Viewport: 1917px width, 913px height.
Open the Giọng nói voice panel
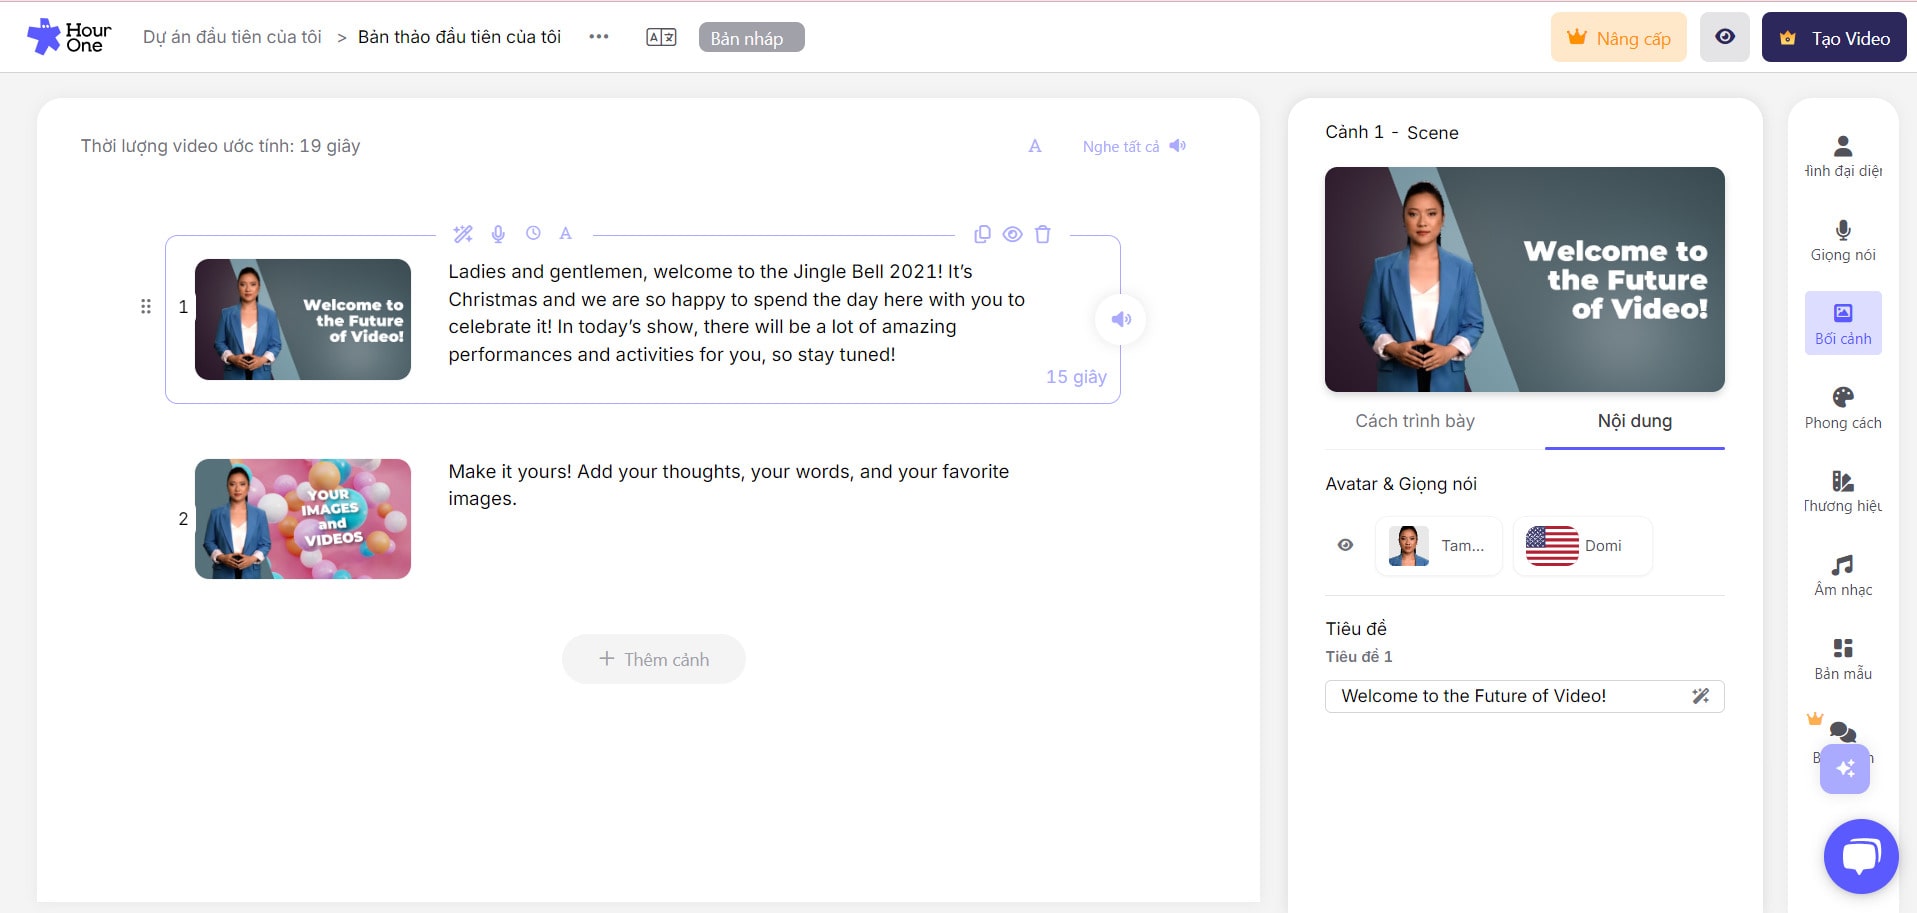click(1843, 240)
